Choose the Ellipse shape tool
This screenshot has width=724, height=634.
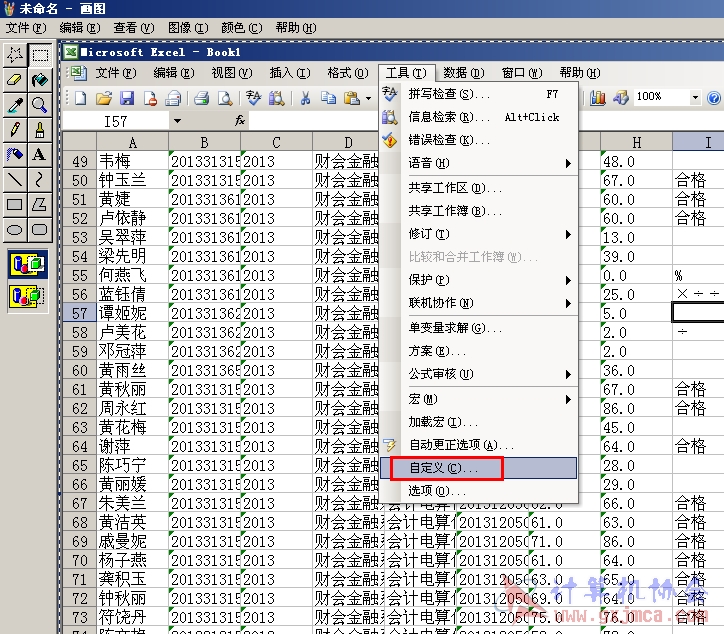15,229
